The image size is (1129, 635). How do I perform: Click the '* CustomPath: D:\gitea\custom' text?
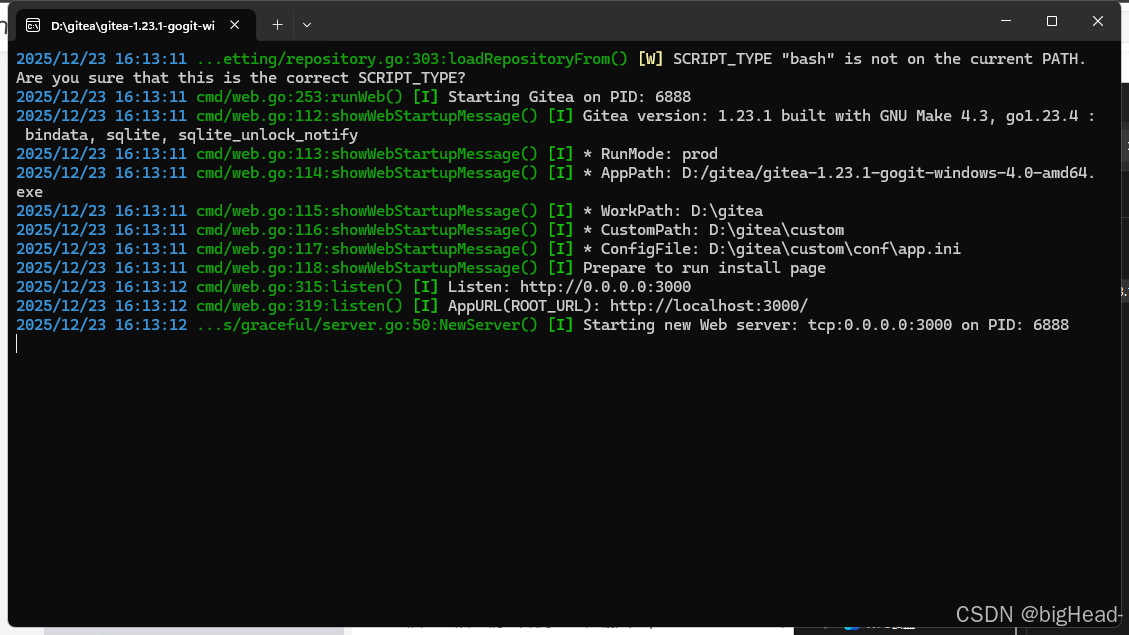713,230
